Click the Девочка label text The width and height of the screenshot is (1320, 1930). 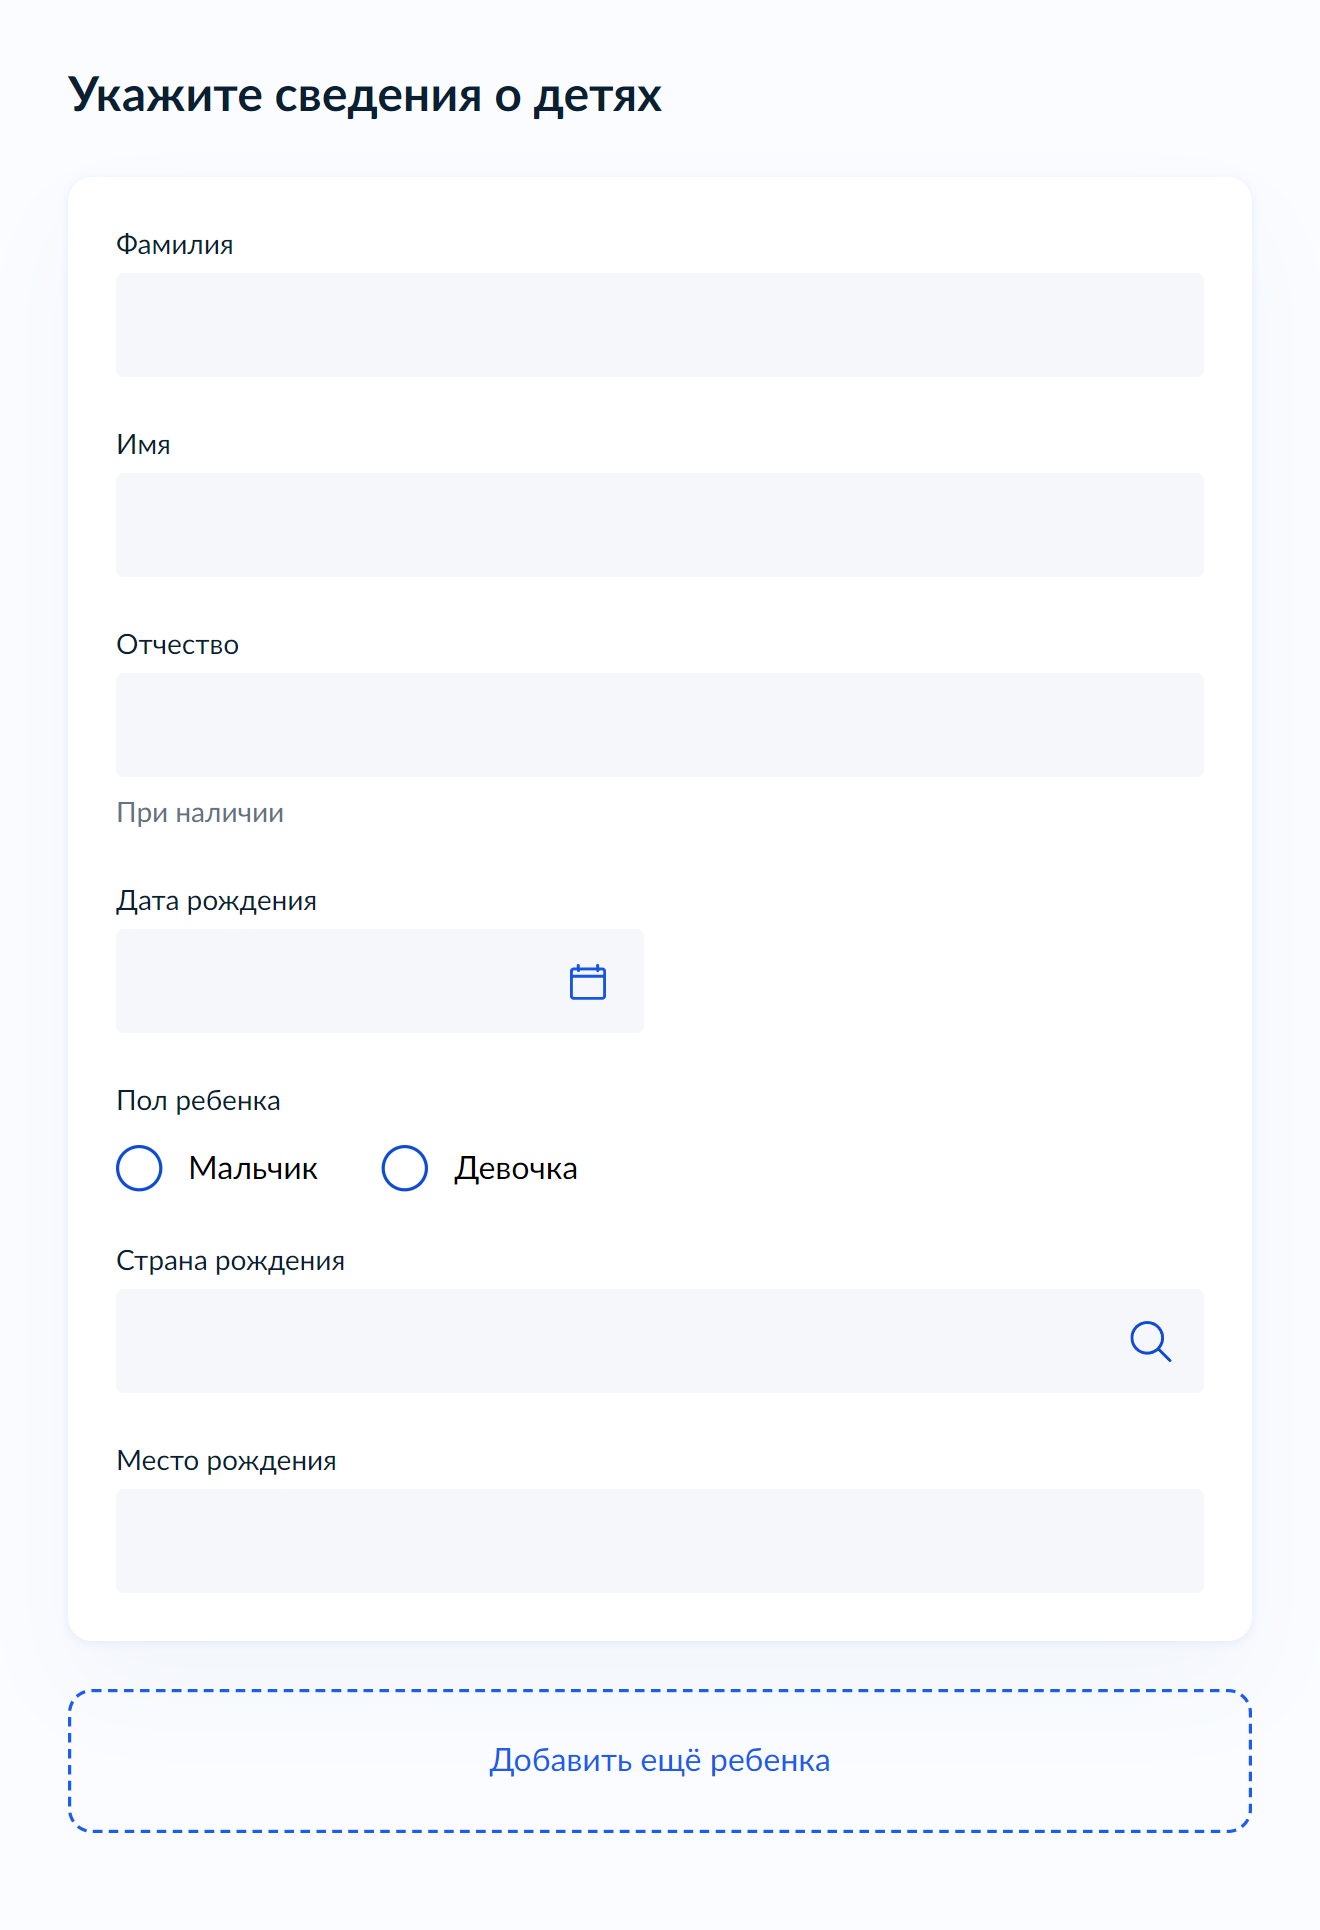pyautogui.click(x=516, y=1168)
